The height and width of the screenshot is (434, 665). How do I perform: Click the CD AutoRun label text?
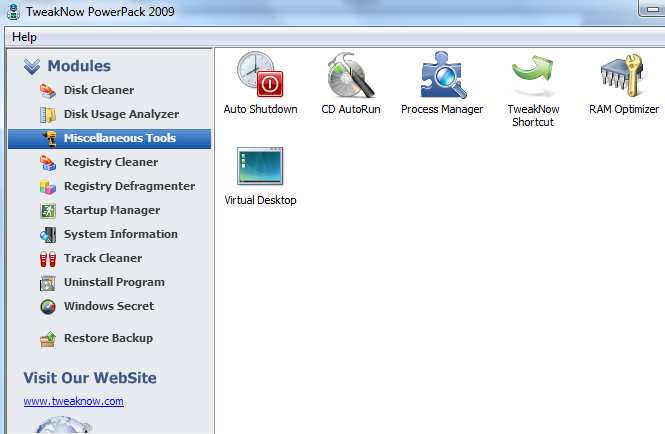(x=351, y=109)
